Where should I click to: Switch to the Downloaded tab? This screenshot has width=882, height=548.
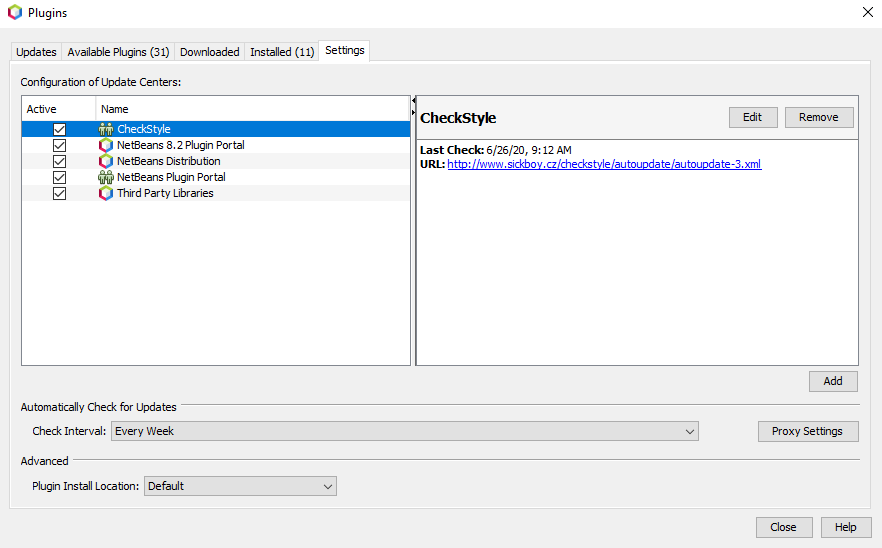(209, 52)
